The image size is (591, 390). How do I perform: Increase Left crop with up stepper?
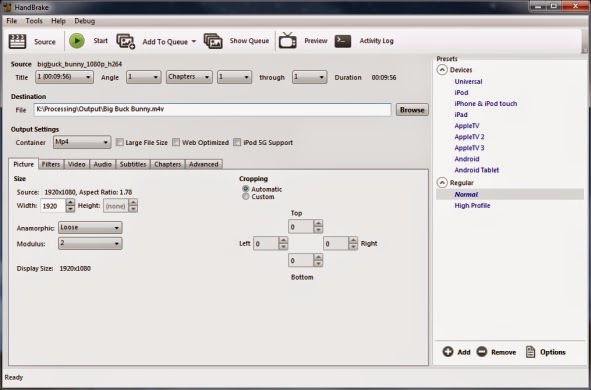283,240
